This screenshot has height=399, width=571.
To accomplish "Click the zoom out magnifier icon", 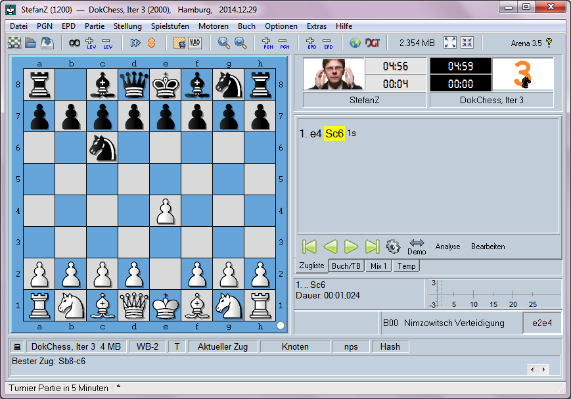I will coord(240,43).
